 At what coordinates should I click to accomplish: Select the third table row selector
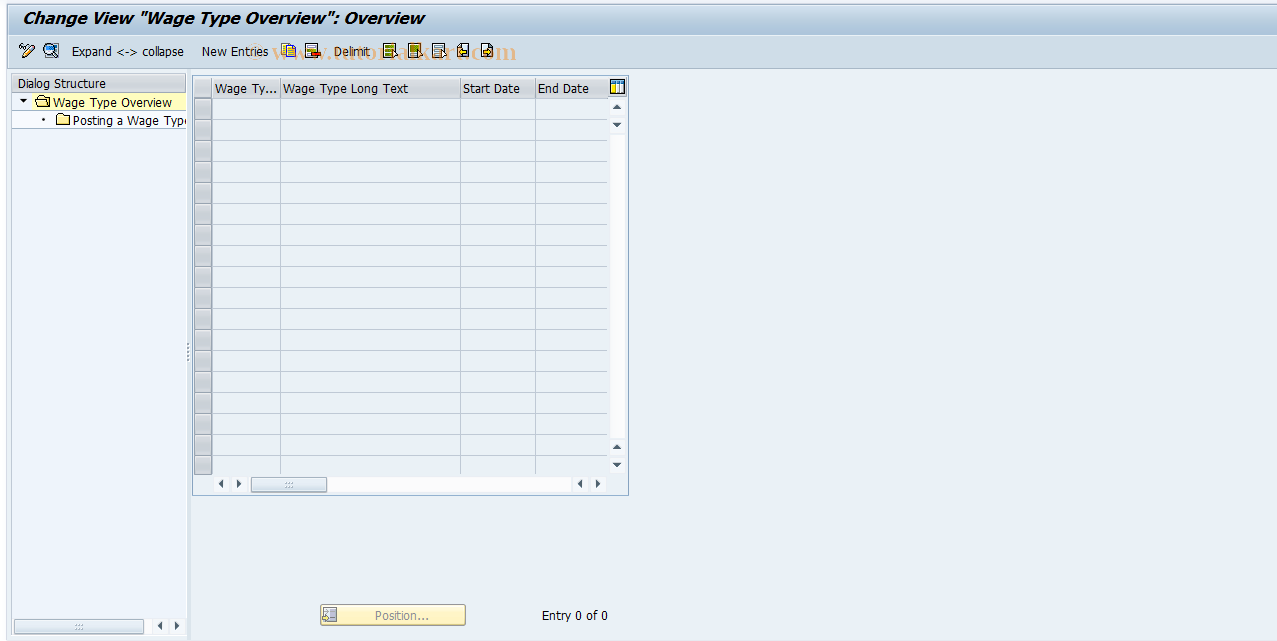point(203,151)
